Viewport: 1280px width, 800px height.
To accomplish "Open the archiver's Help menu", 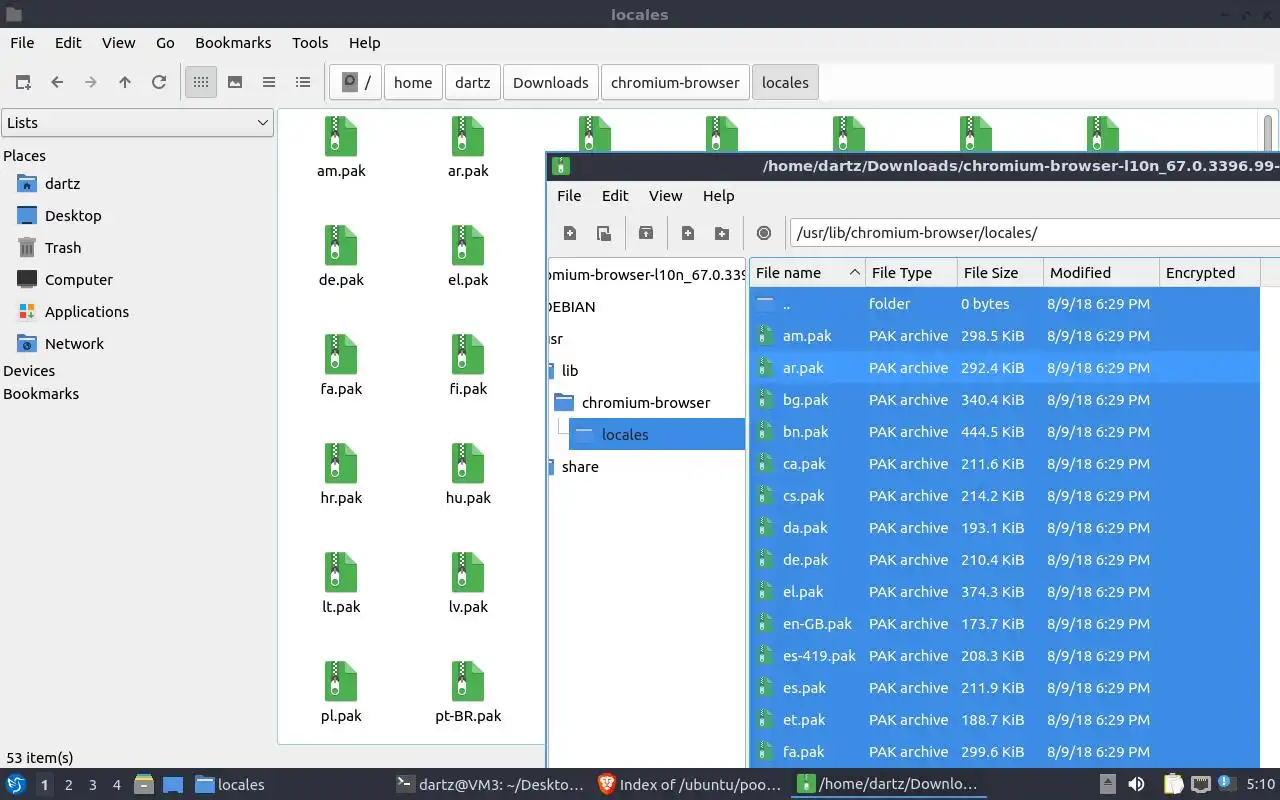I will click(718, 196).
